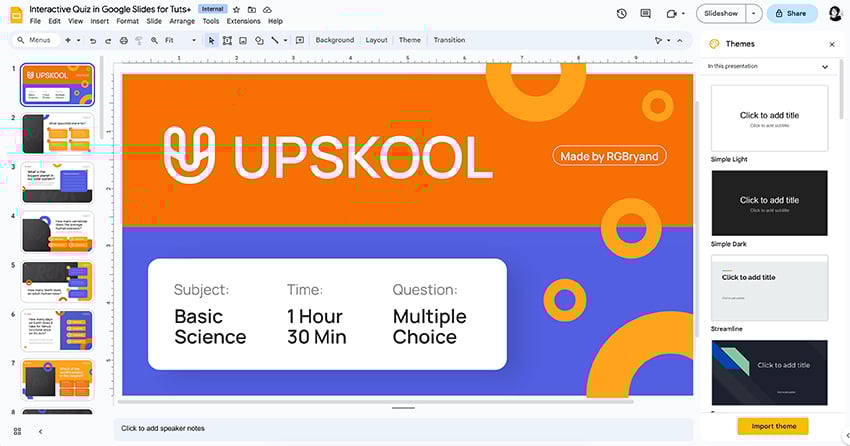Open the Extensions menu
850x446 pixels.
(x=243, y=21)
